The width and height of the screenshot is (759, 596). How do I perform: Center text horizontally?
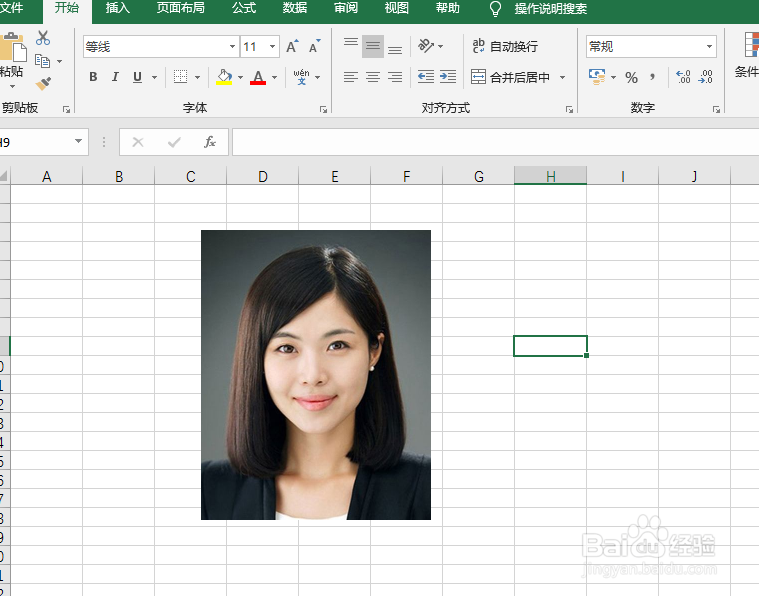tap(373, 77)
